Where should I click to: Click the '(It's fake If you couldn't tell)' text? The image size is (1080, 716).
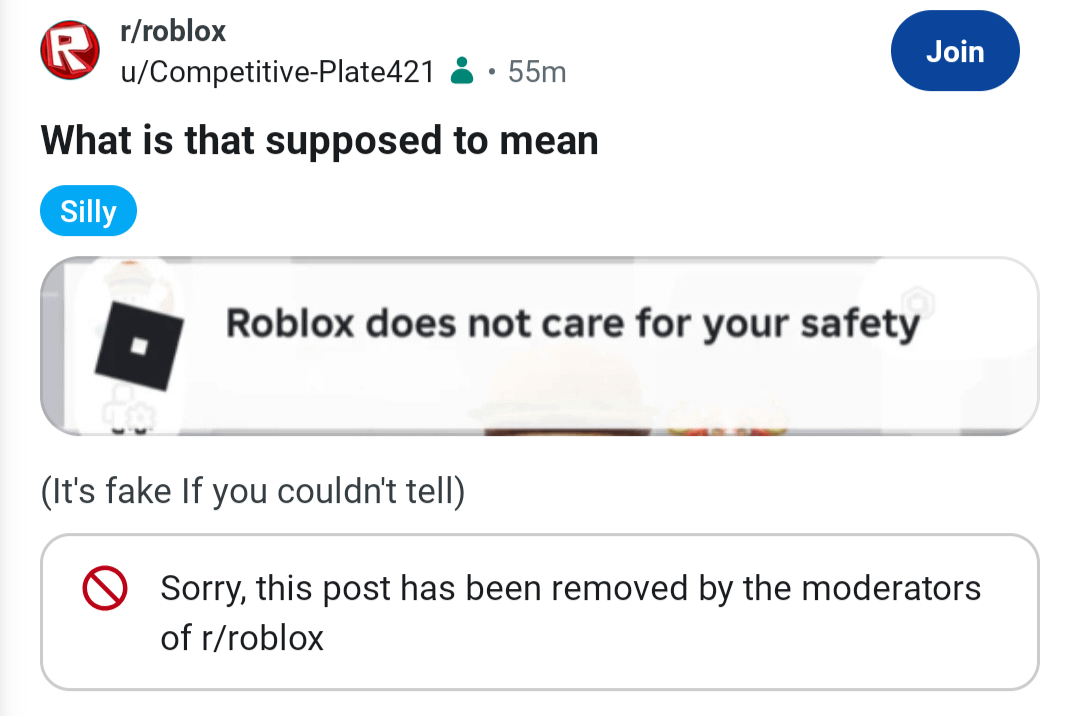click(x=253, y=492)
